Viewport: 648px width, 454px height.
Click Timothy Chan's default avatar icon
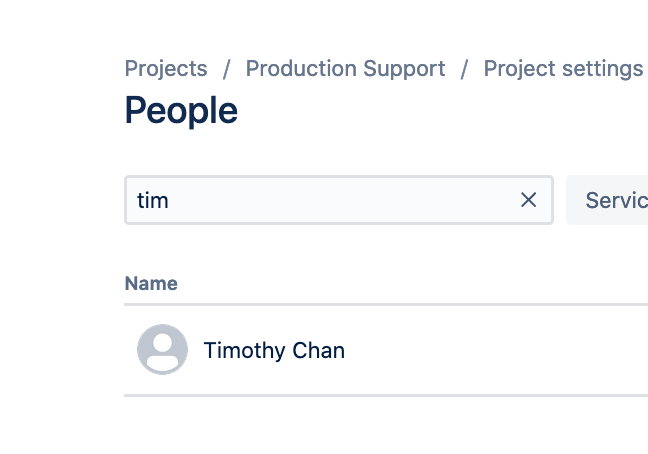(x=162, y=349)
